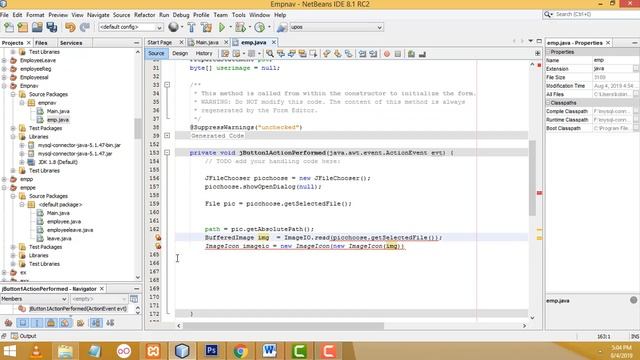Toggle Sort by Source in Navigator
This screenshot has width=640, height=360.
pyautogui.click(x=110, y=323)
